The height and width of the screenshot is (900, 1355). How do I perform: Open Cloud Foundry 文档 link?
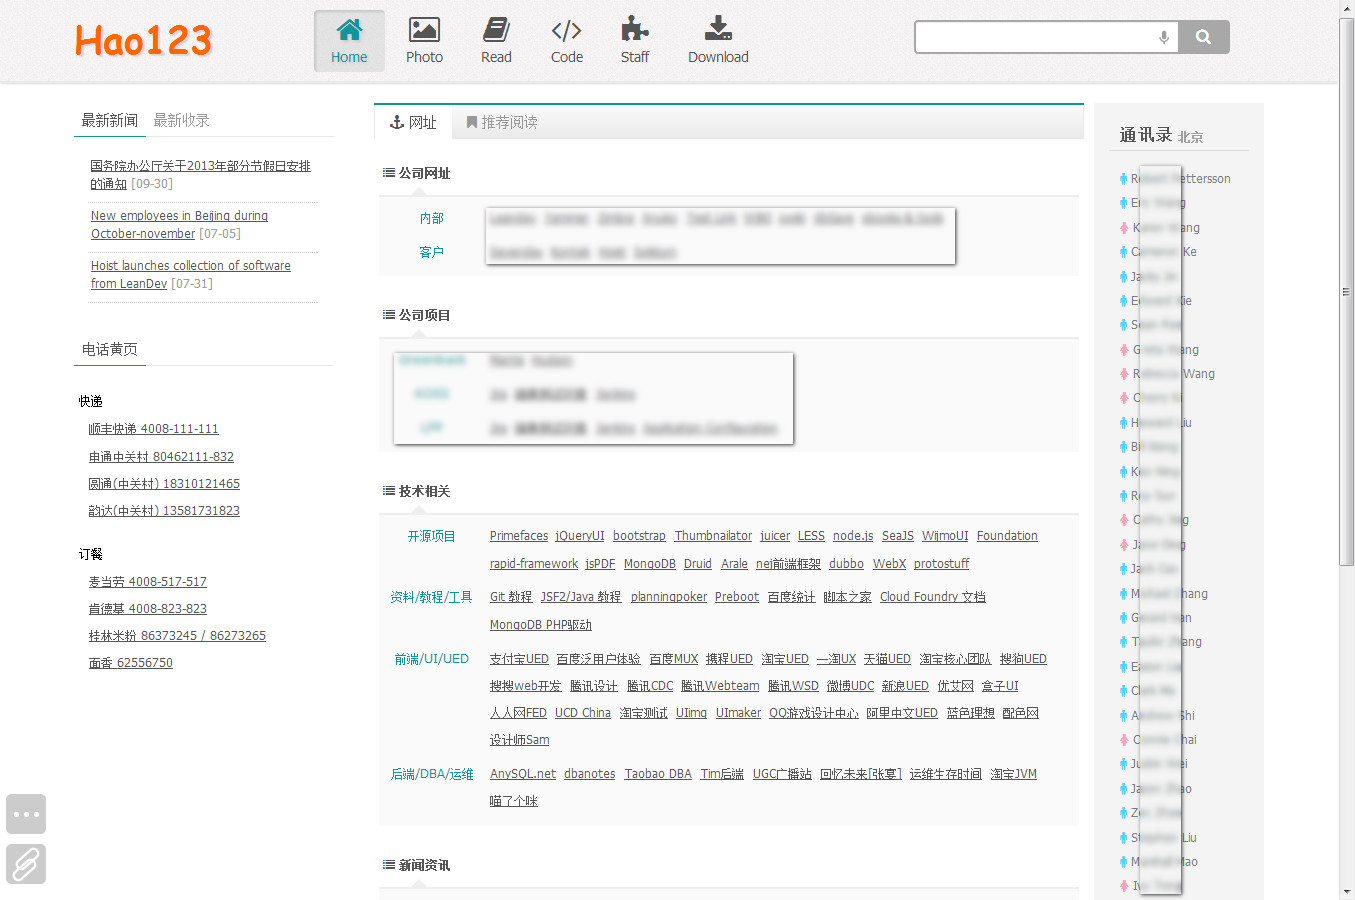933,597
